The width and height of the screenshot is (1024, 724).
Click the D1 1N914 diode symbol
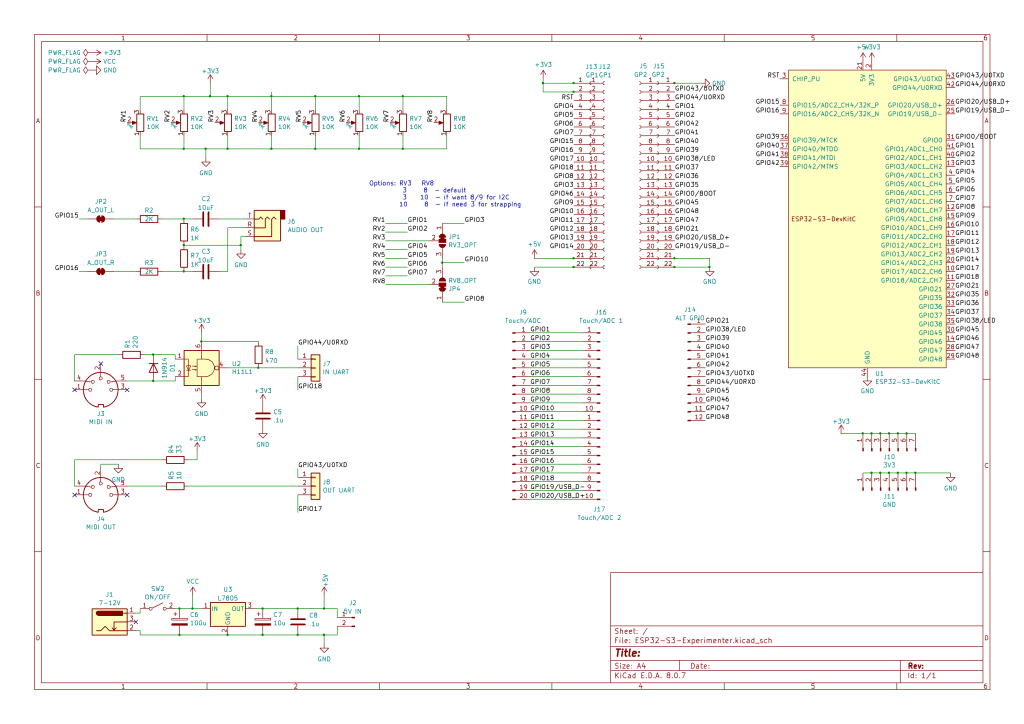[152, 368]
